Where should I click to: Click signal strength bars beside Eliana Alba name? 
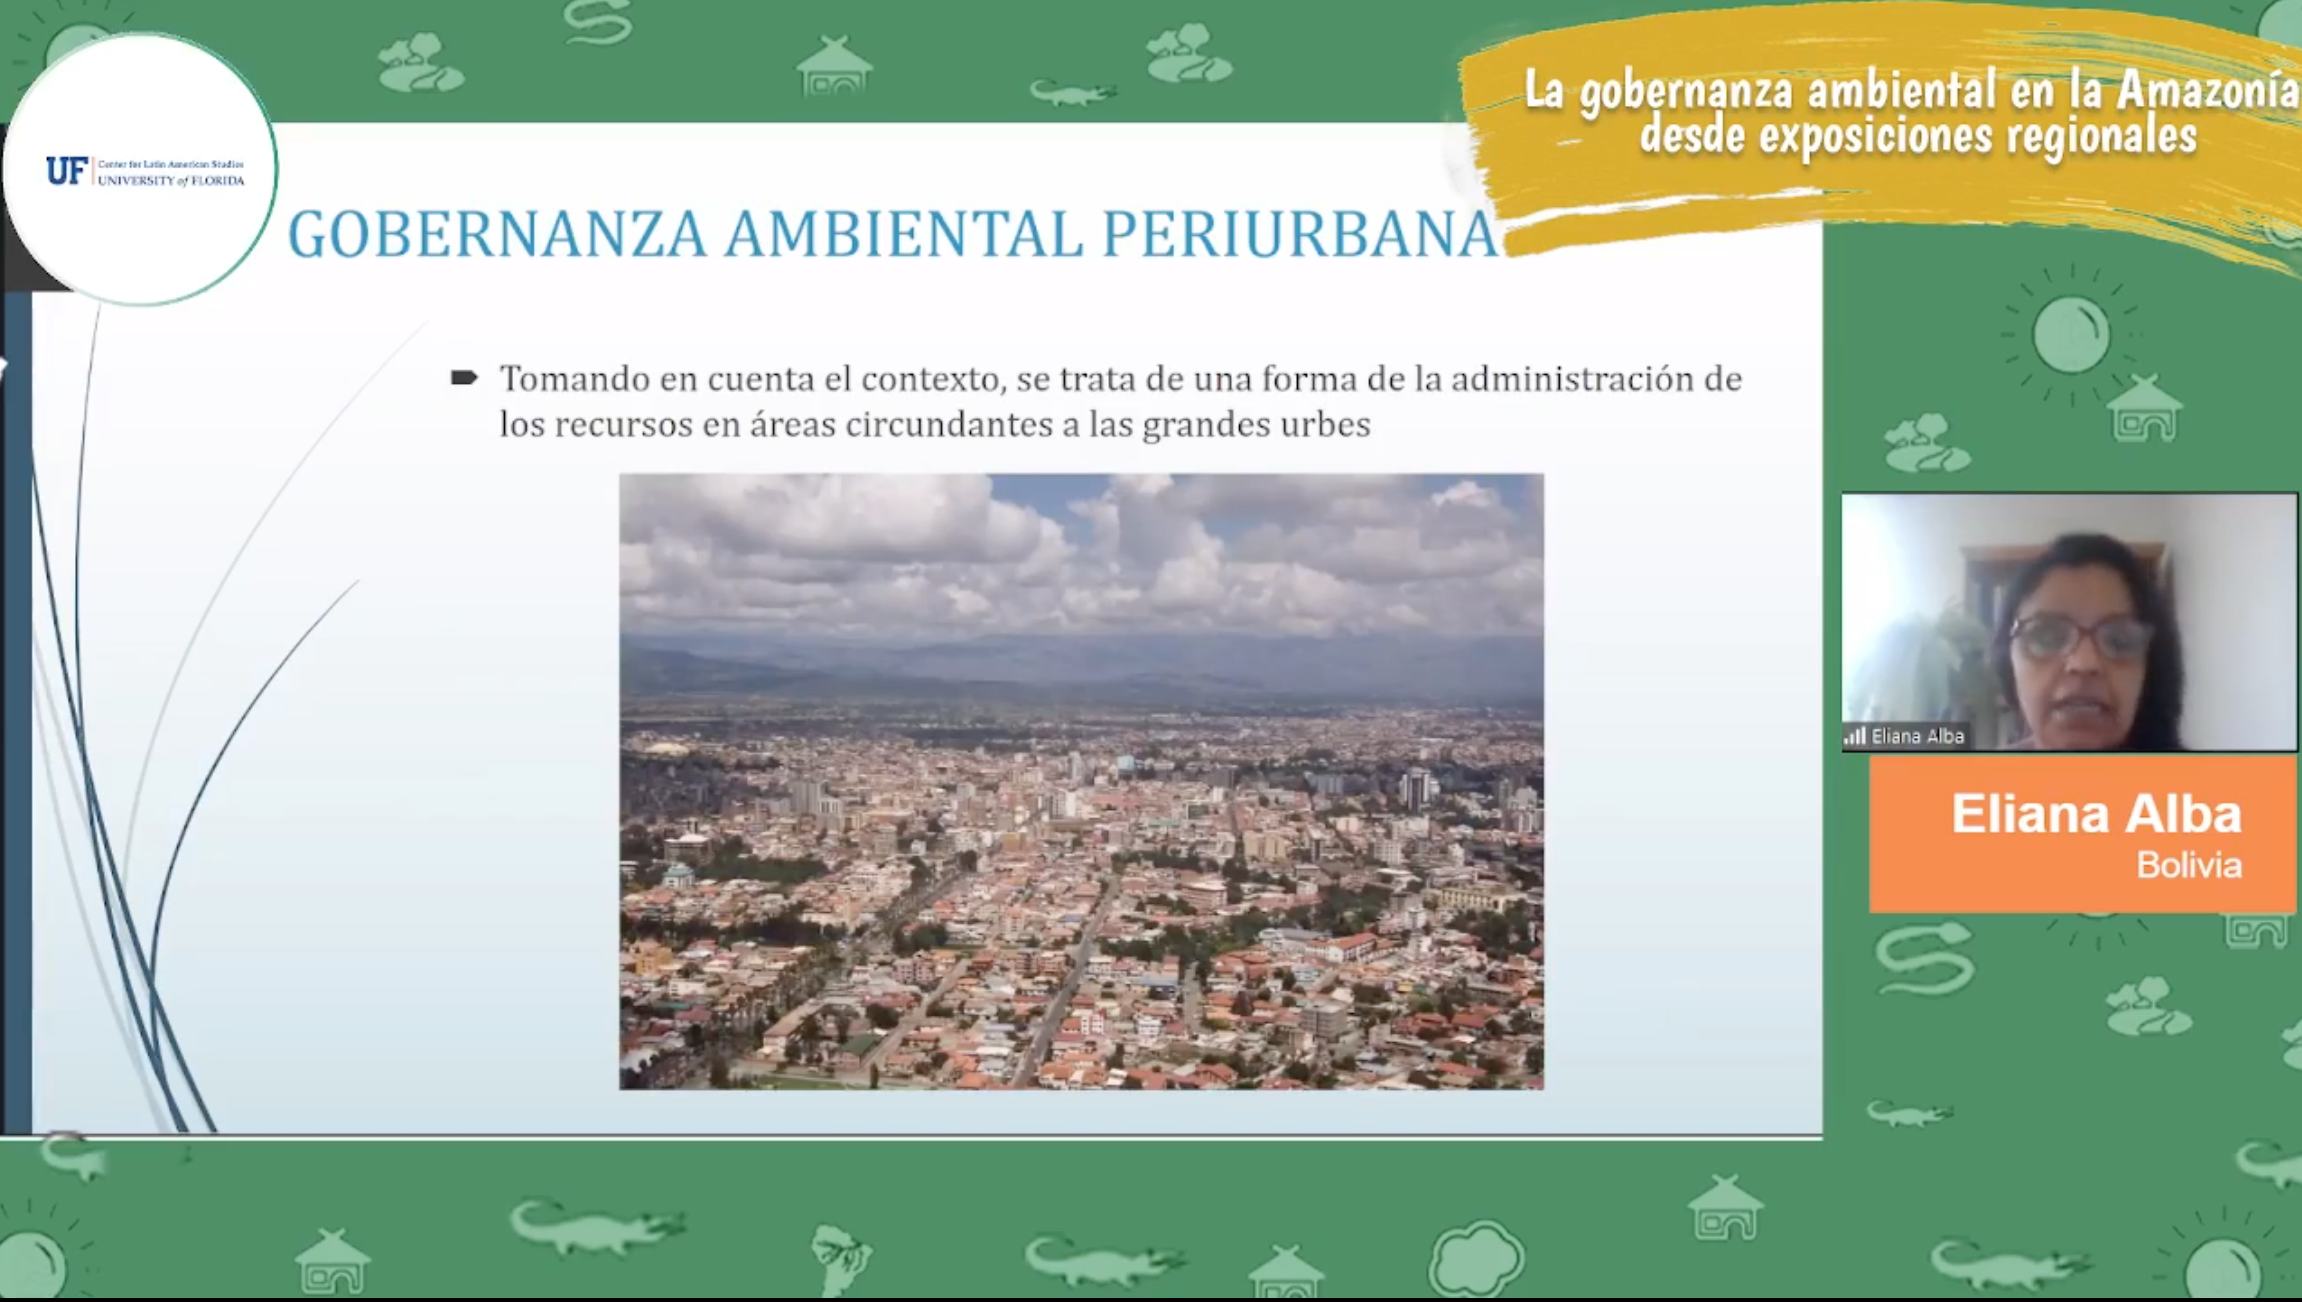(x=1855, y=736)
